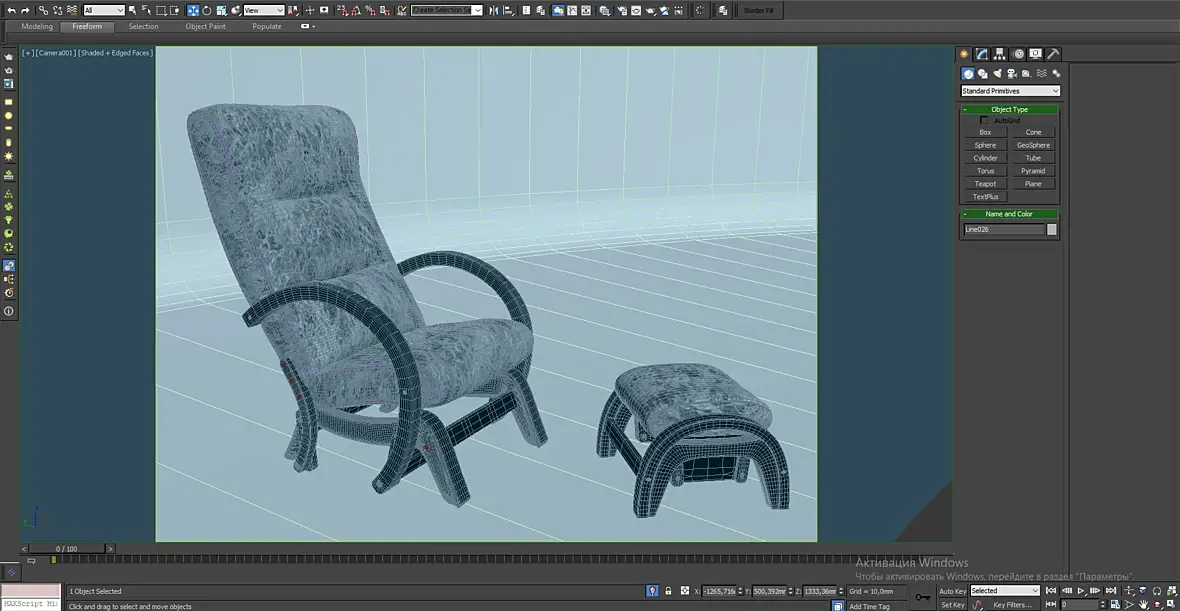Click the Undo arrow in the toolbar
This screenshot has width=1180, height=611.
click(x=10, y=10)
